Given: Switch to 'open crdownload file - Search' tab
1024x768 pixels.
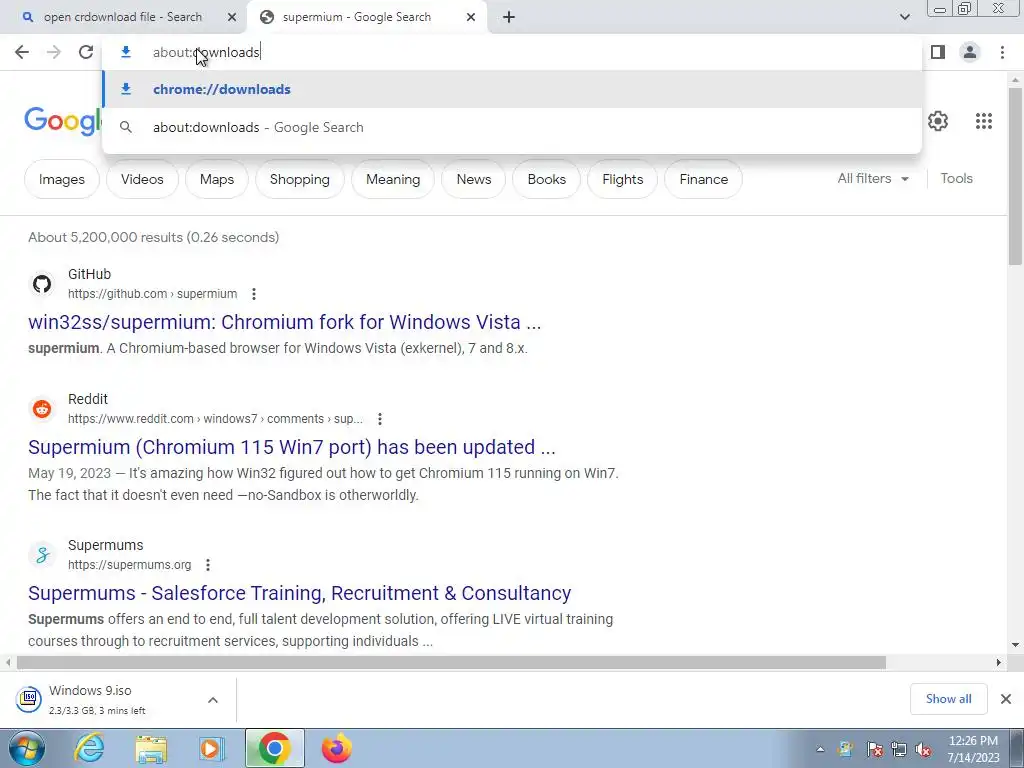Looking at the screenshot, I should [123, 17].
